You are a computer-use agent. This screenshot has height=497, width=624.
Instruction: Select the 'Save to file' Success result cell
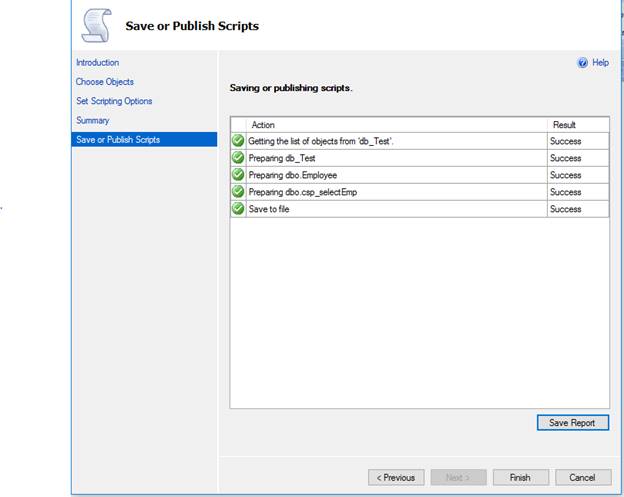pyautogui.click(x=566, y=209)
